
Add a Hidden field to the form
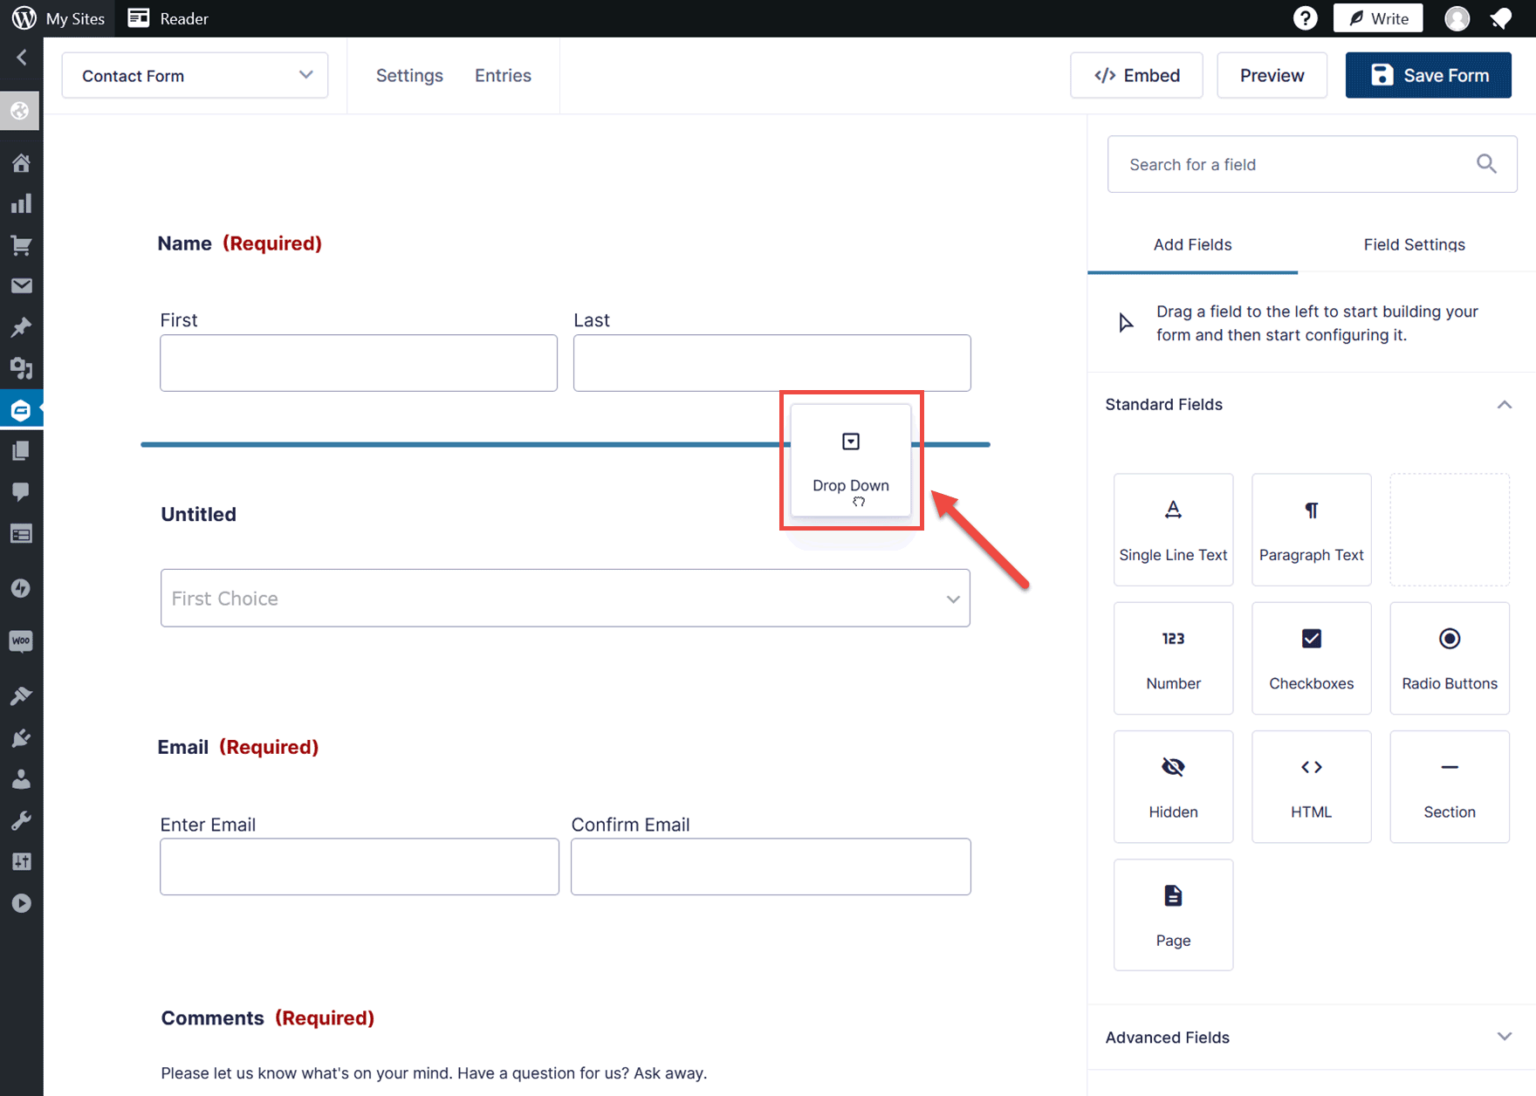(1173, 786)
